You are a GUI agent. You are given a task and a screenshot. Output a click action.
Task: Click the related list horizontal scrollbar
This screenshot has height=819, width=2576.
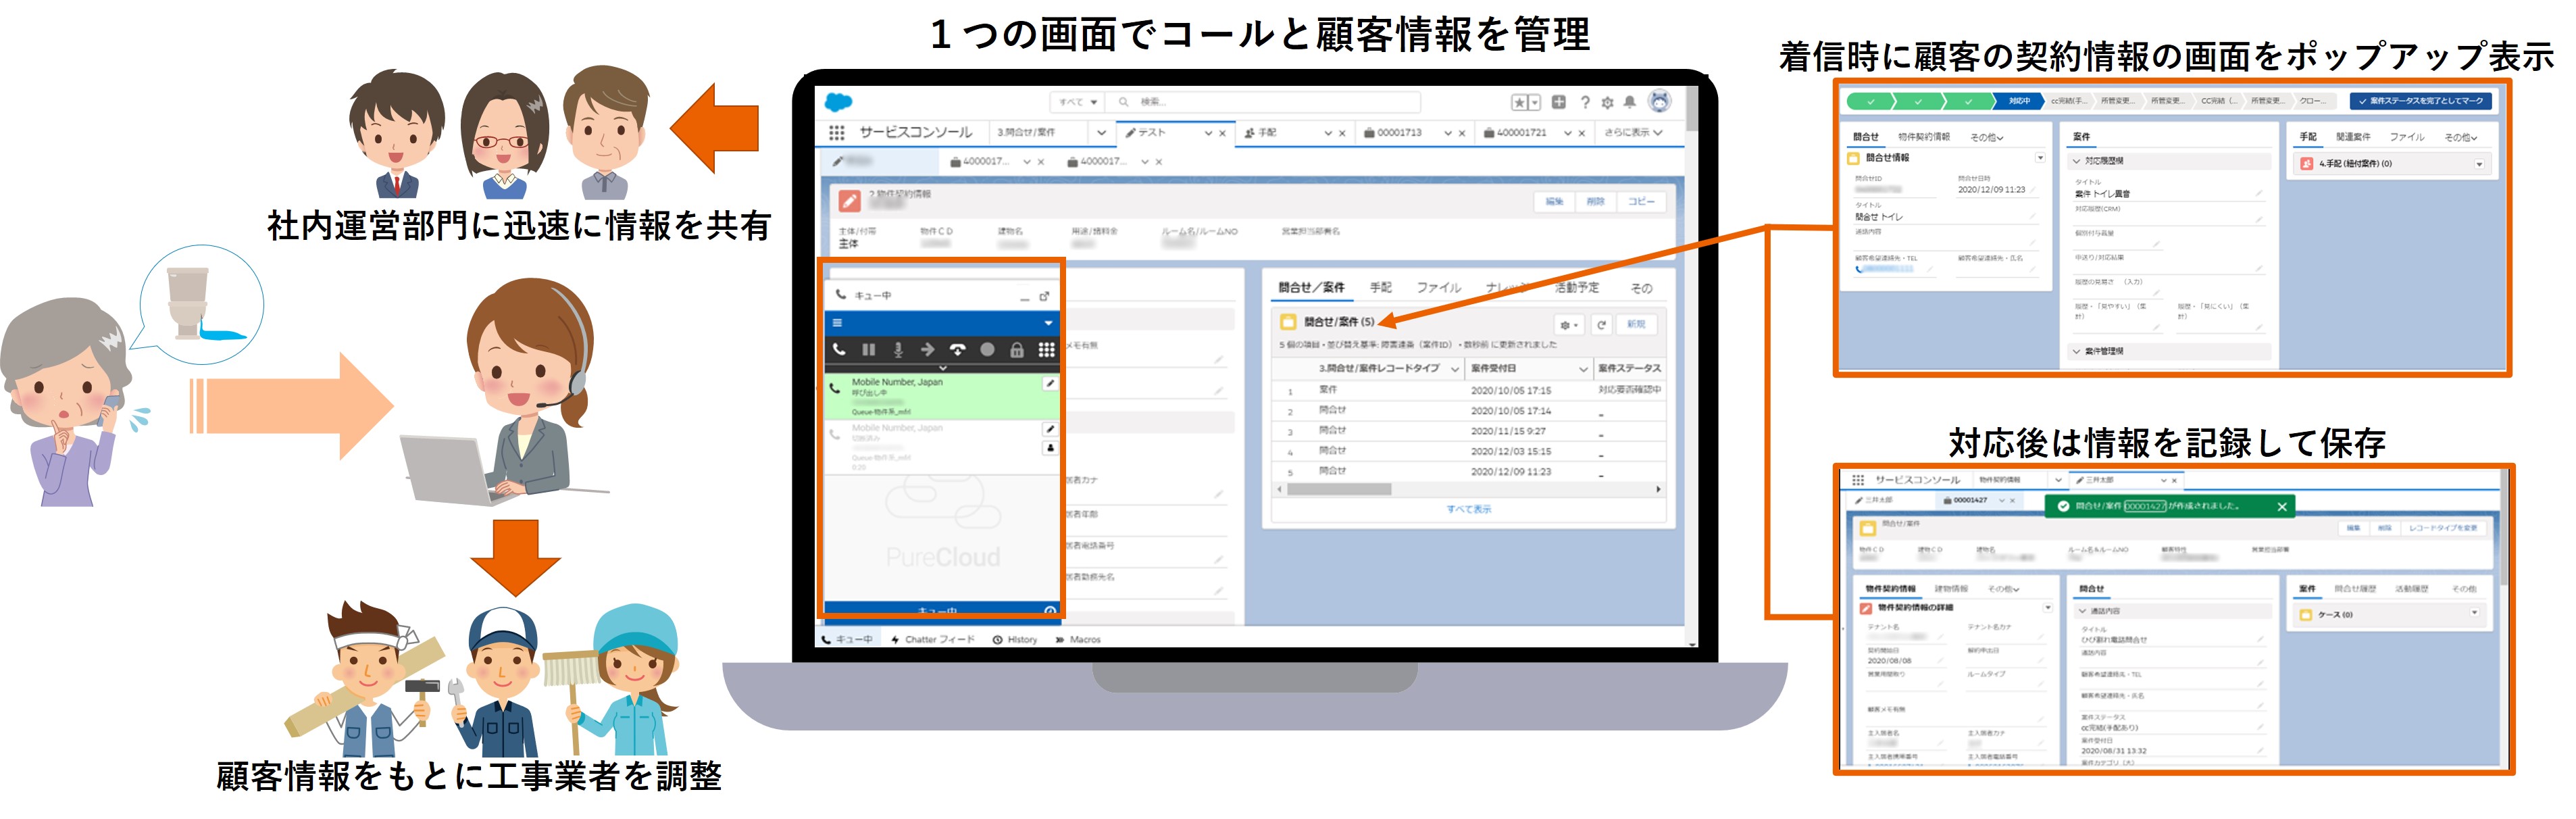point(1339,489)
